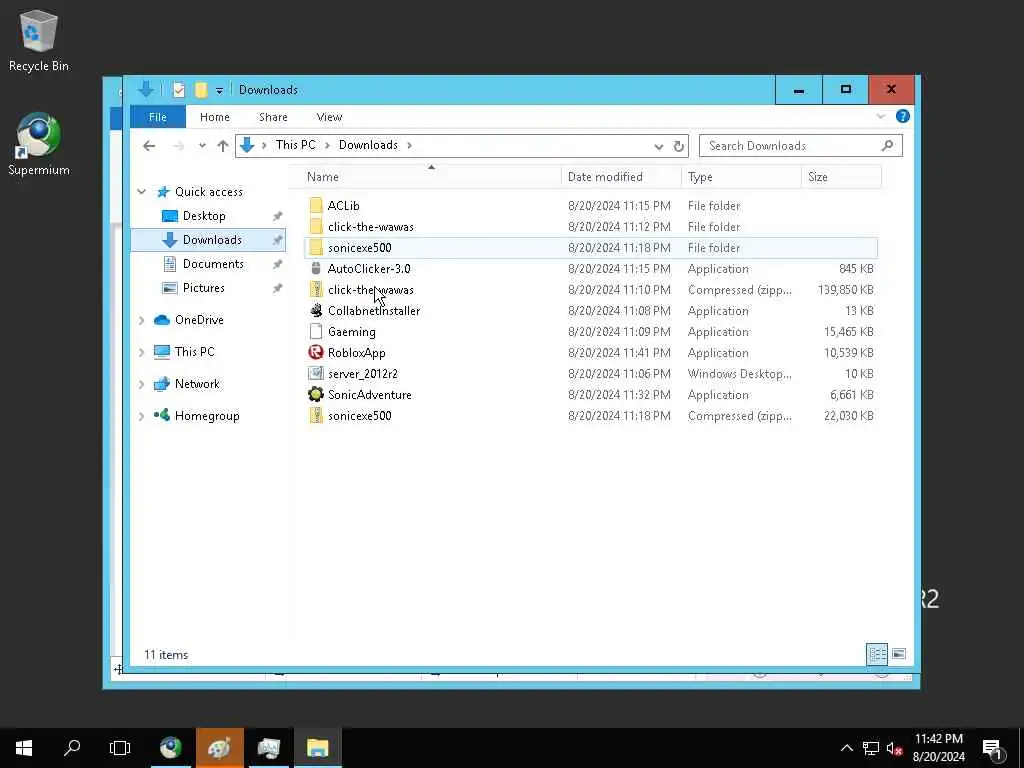1024x768 pixels.
Task: Click the Properties quick access toolbar icon
Action: (179, 89)
